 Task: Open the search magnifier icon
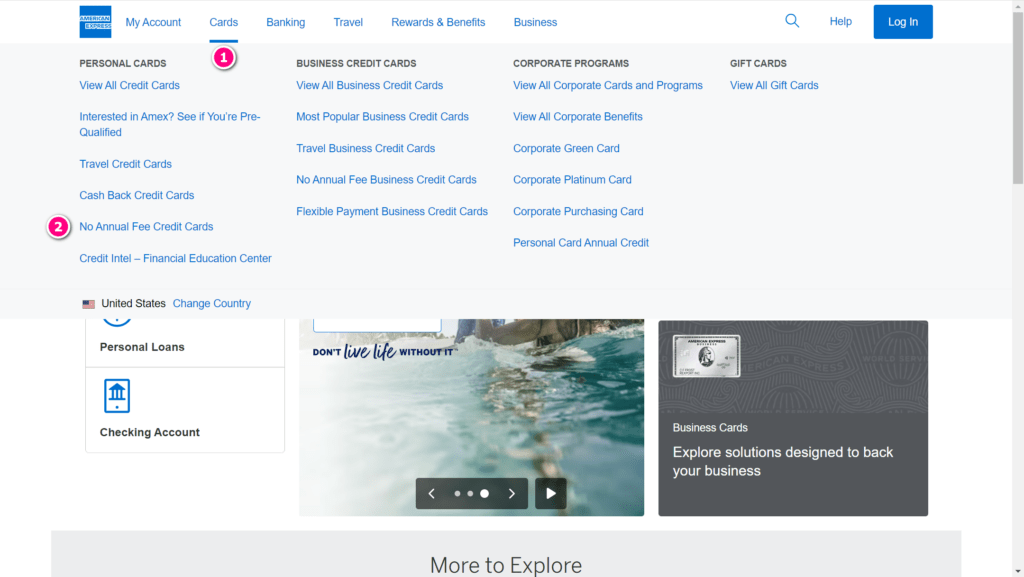(792, 21)
